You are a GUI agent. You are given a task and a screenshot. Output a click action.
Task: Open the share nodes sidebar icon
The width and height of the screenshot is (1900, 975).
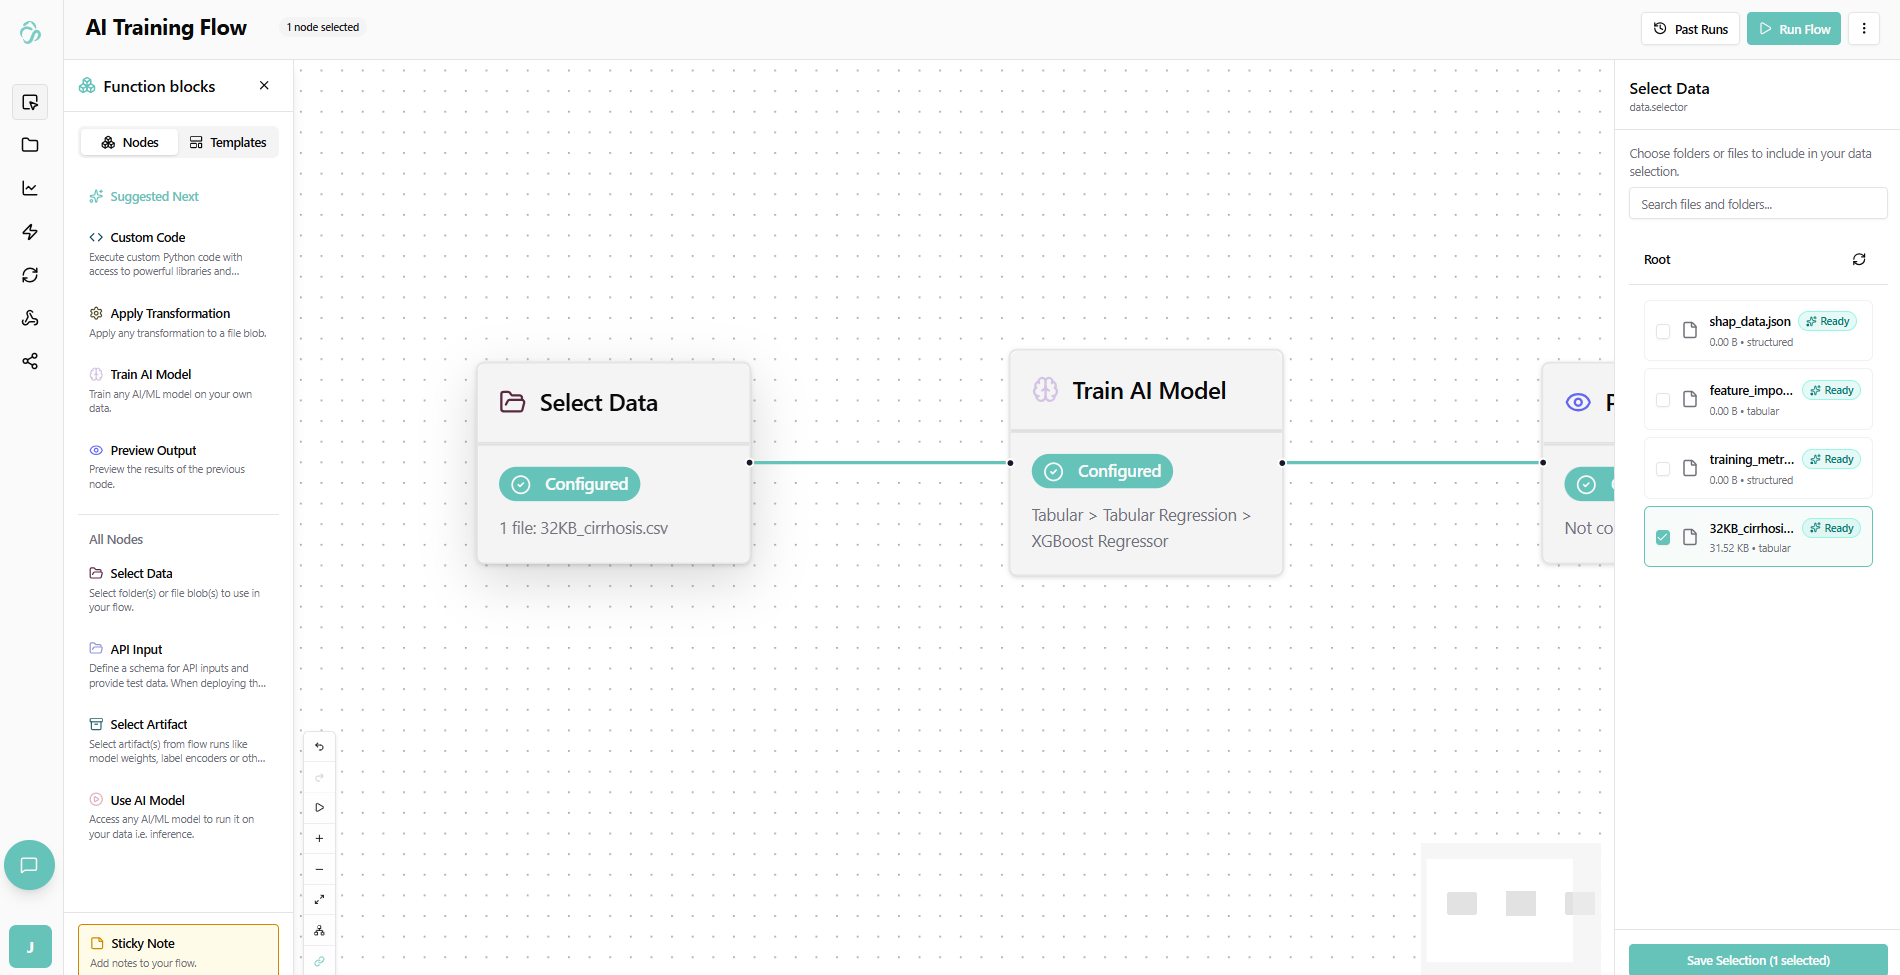30,361
